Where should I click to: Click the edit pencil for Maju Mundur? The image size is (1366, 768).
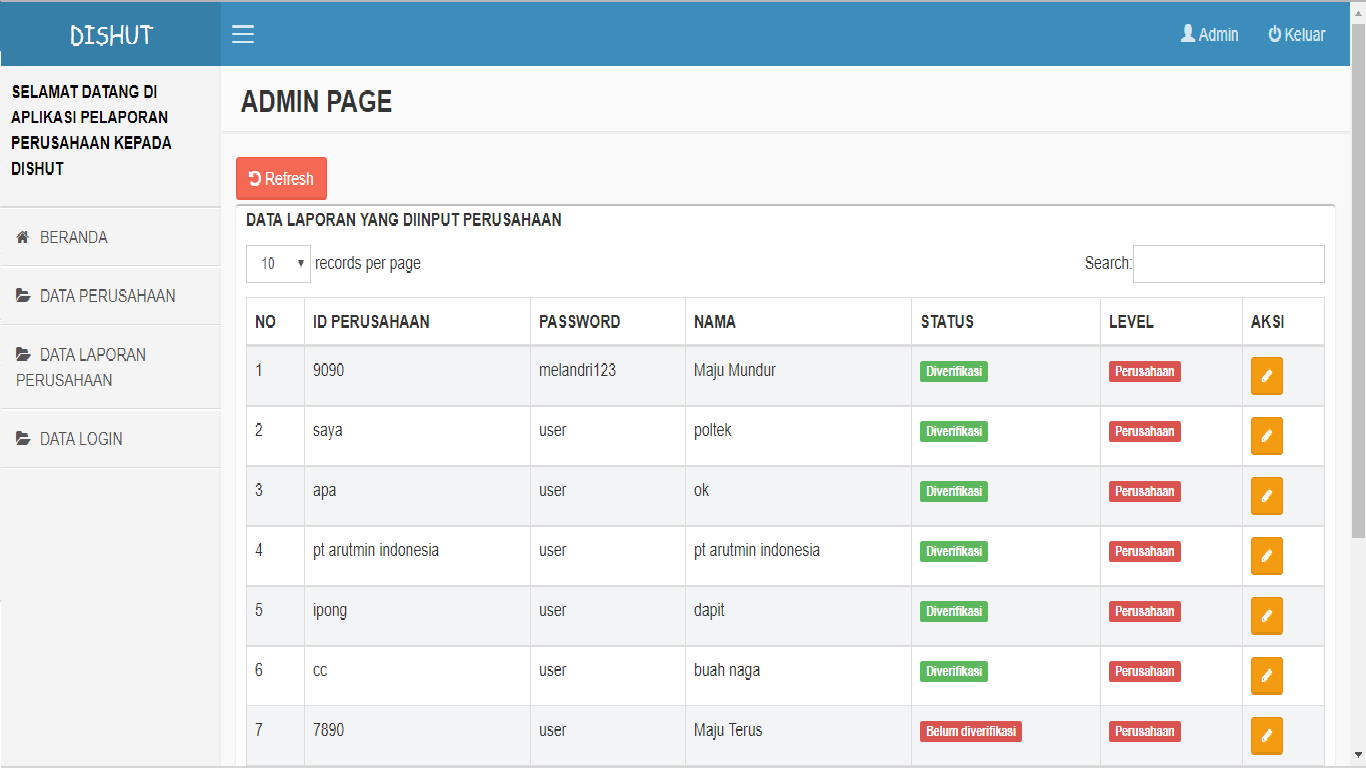tap(1266, 376)
